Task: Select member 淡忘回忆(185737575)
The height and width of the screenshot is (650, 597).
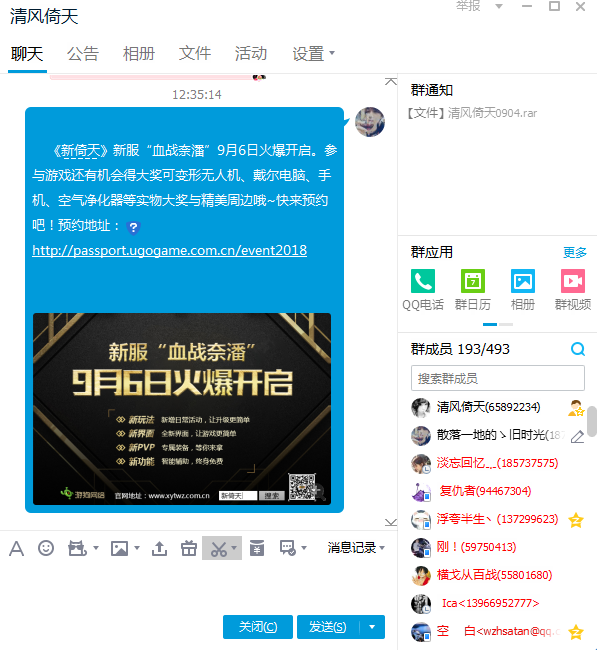Action: (498, 463)
